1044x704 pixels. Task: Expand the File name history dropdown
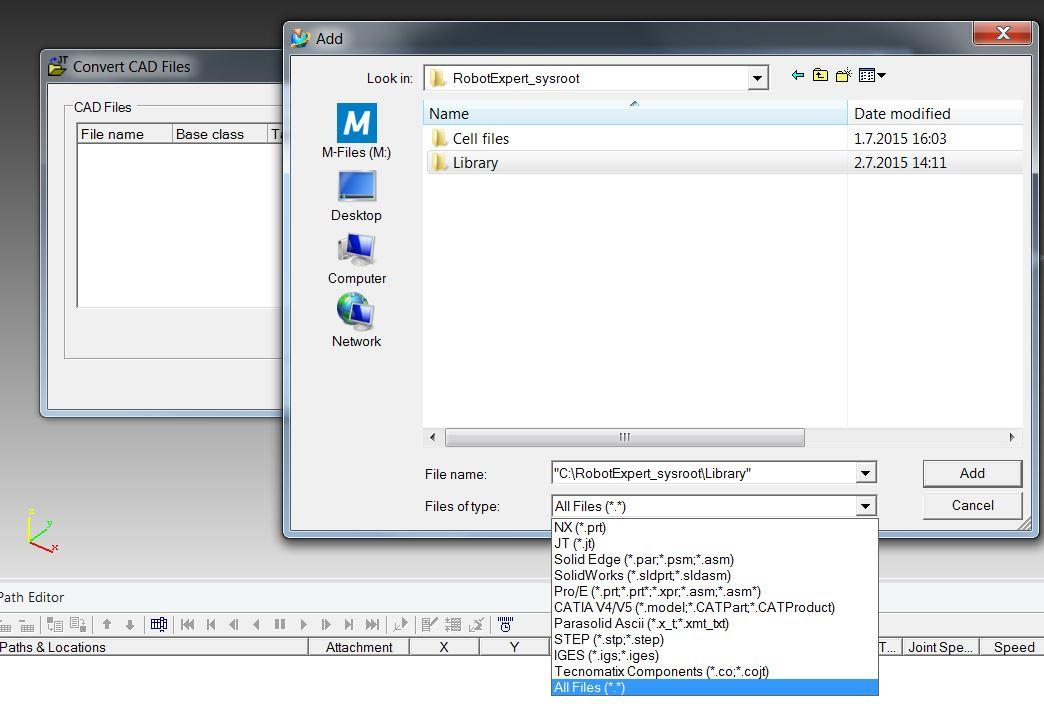[865, 474]
